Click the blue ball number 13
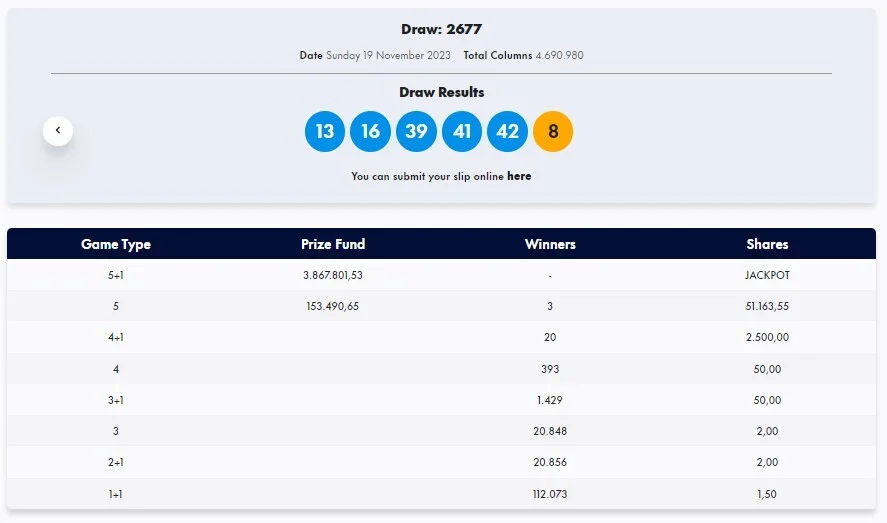Image resolution: width=887 pixels, height=523 pixels. coord(324,132)
